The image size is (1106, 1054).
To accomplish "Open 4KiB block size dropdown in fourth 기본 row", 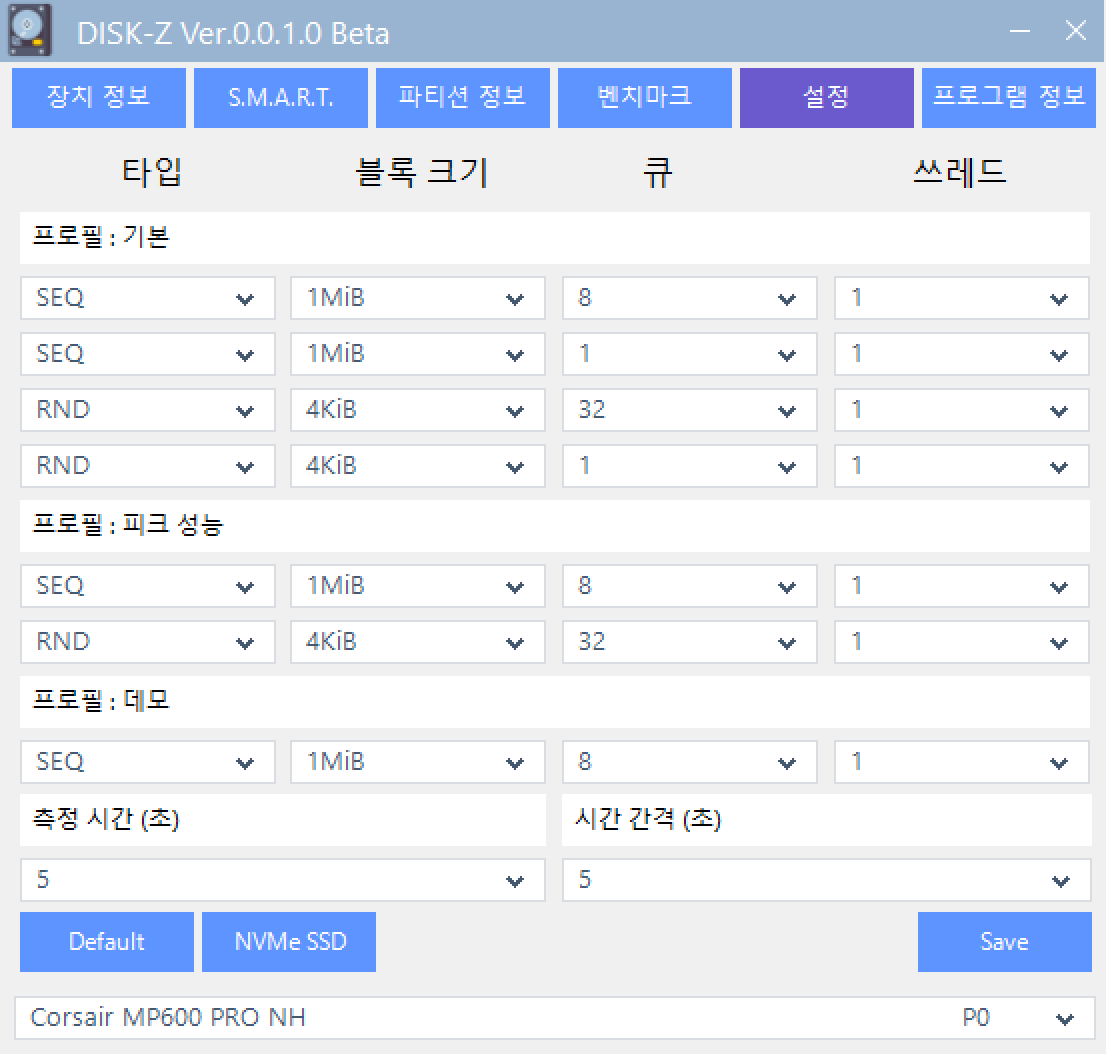I will pos(418,466).
